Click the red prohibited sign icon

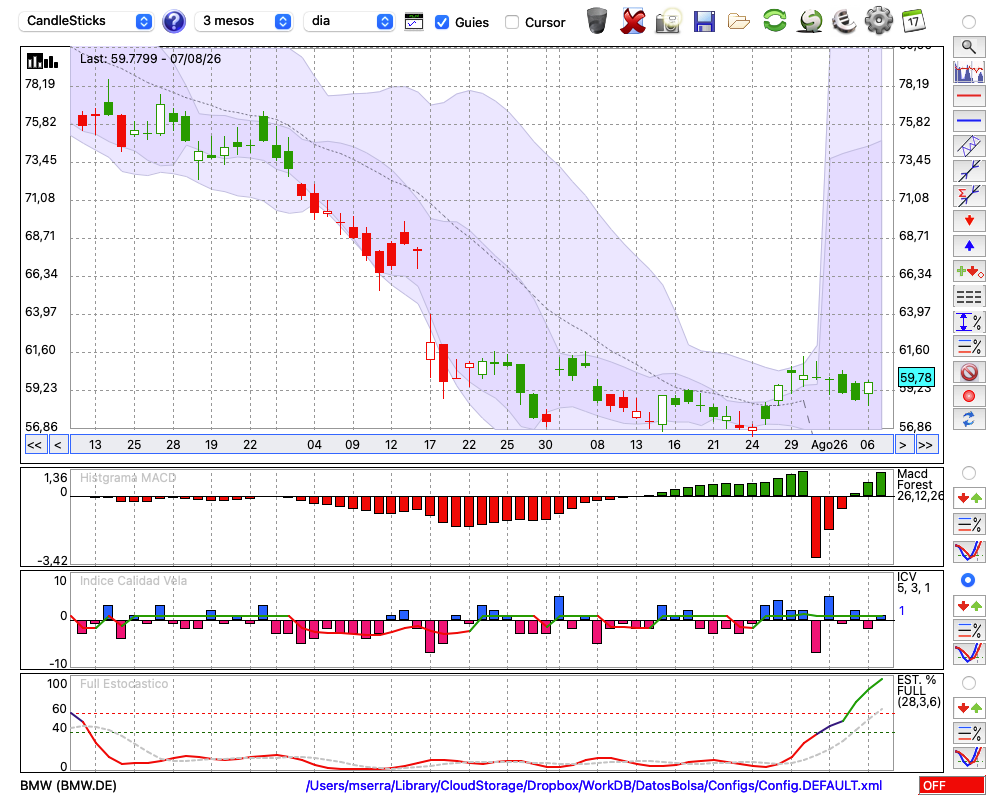[969, 372]
